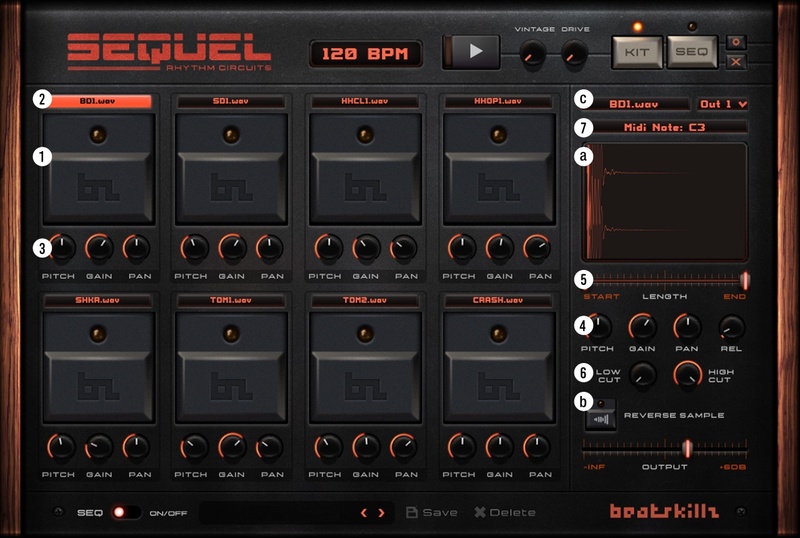
Task: Click the beatskillz logo
Action: pyautogui.click(x=664, y=511)
